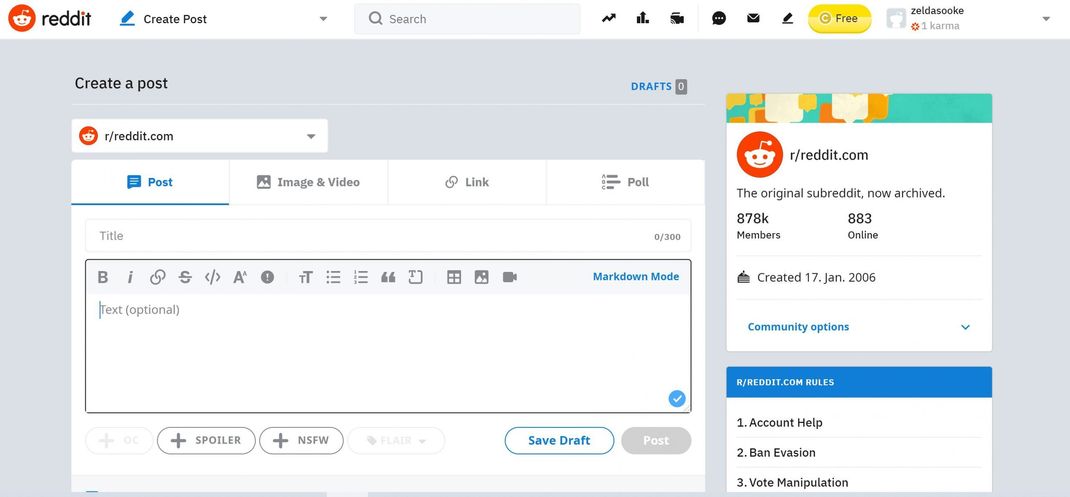Switch to the Poll tab
The image size is (1070, 497).
coord(625,182)
